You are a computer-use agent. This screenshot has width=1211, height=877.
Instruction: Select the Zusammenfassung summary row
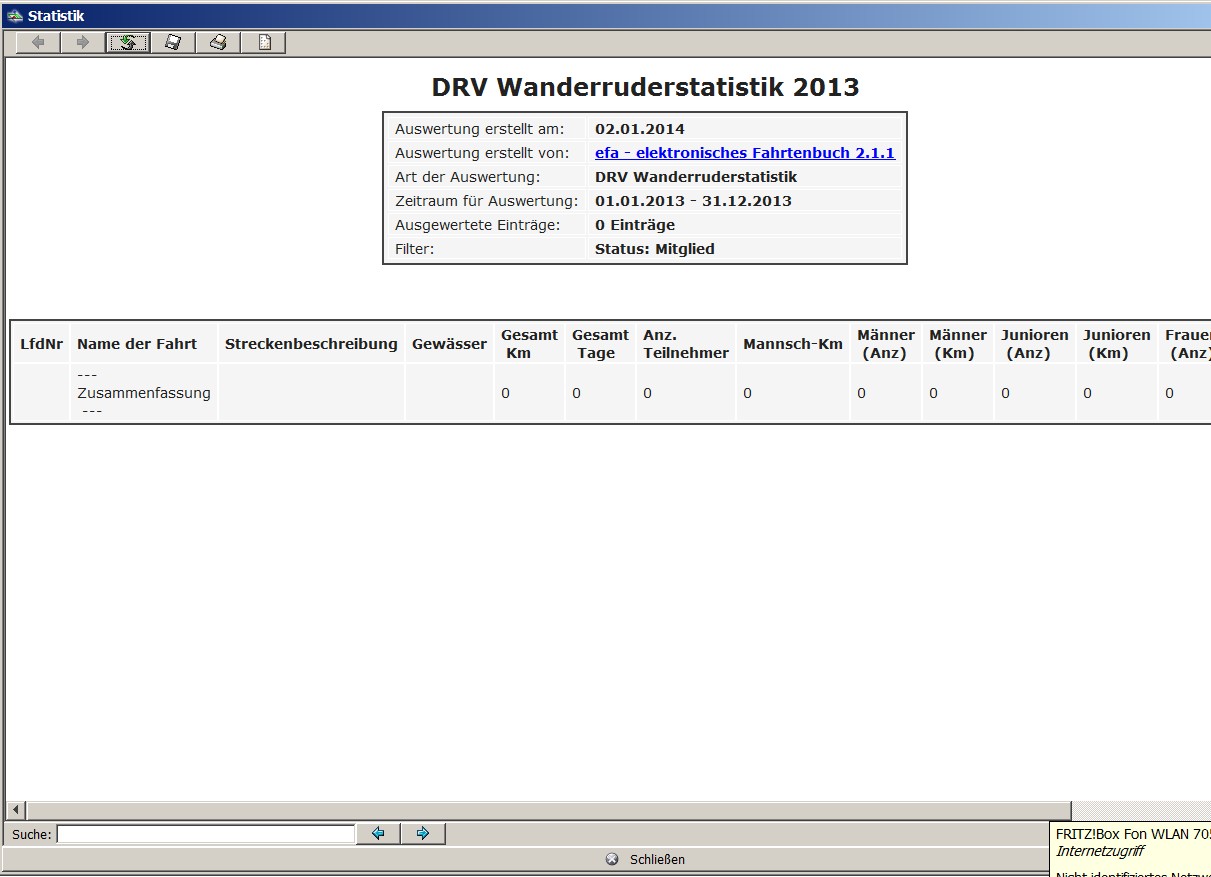pyautogui.click(x=143, y=393)
